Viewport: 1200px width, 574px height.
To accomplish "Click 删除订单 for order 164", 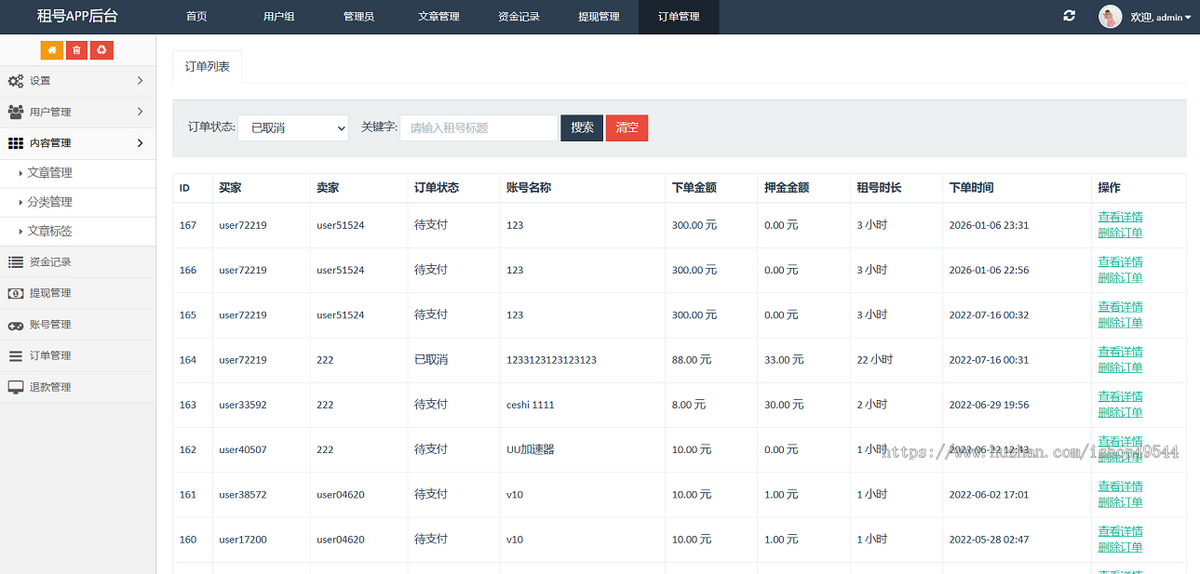I will click(x=1120, y=368).
